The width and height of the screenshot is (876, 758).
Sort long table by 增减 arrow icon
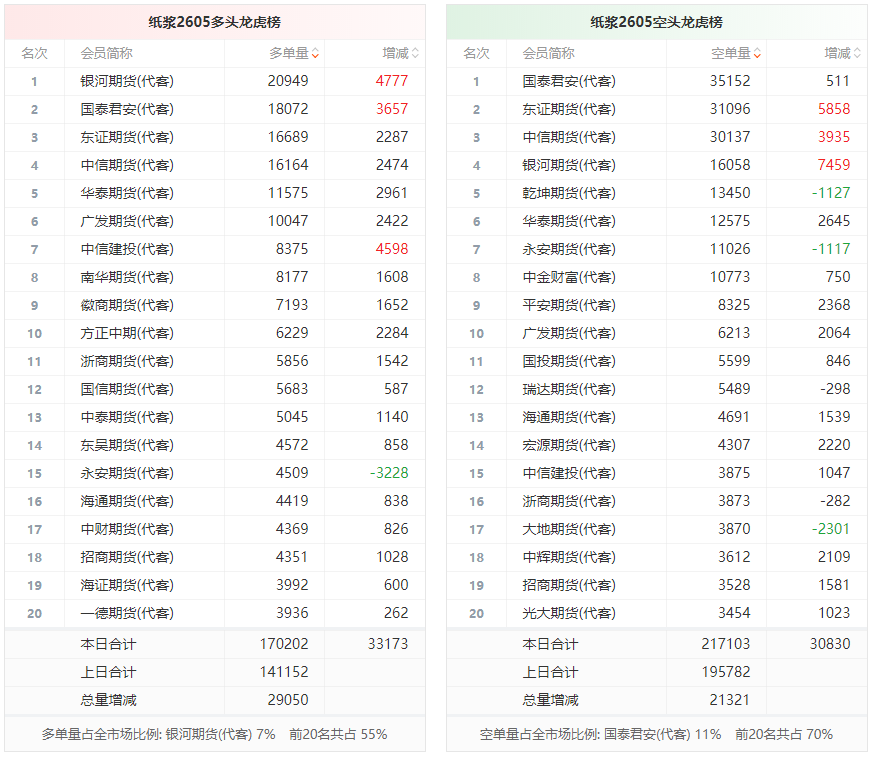[415, 54]
